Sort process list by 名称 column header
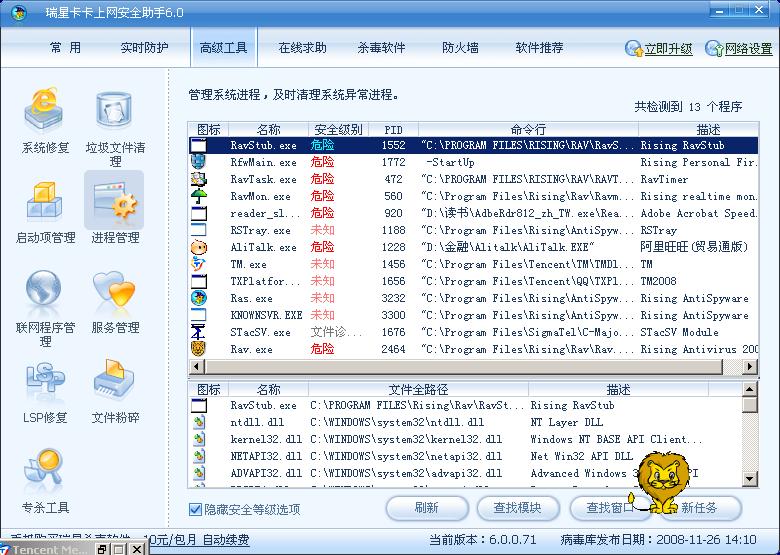780x555 pixels. pos(269,129)
